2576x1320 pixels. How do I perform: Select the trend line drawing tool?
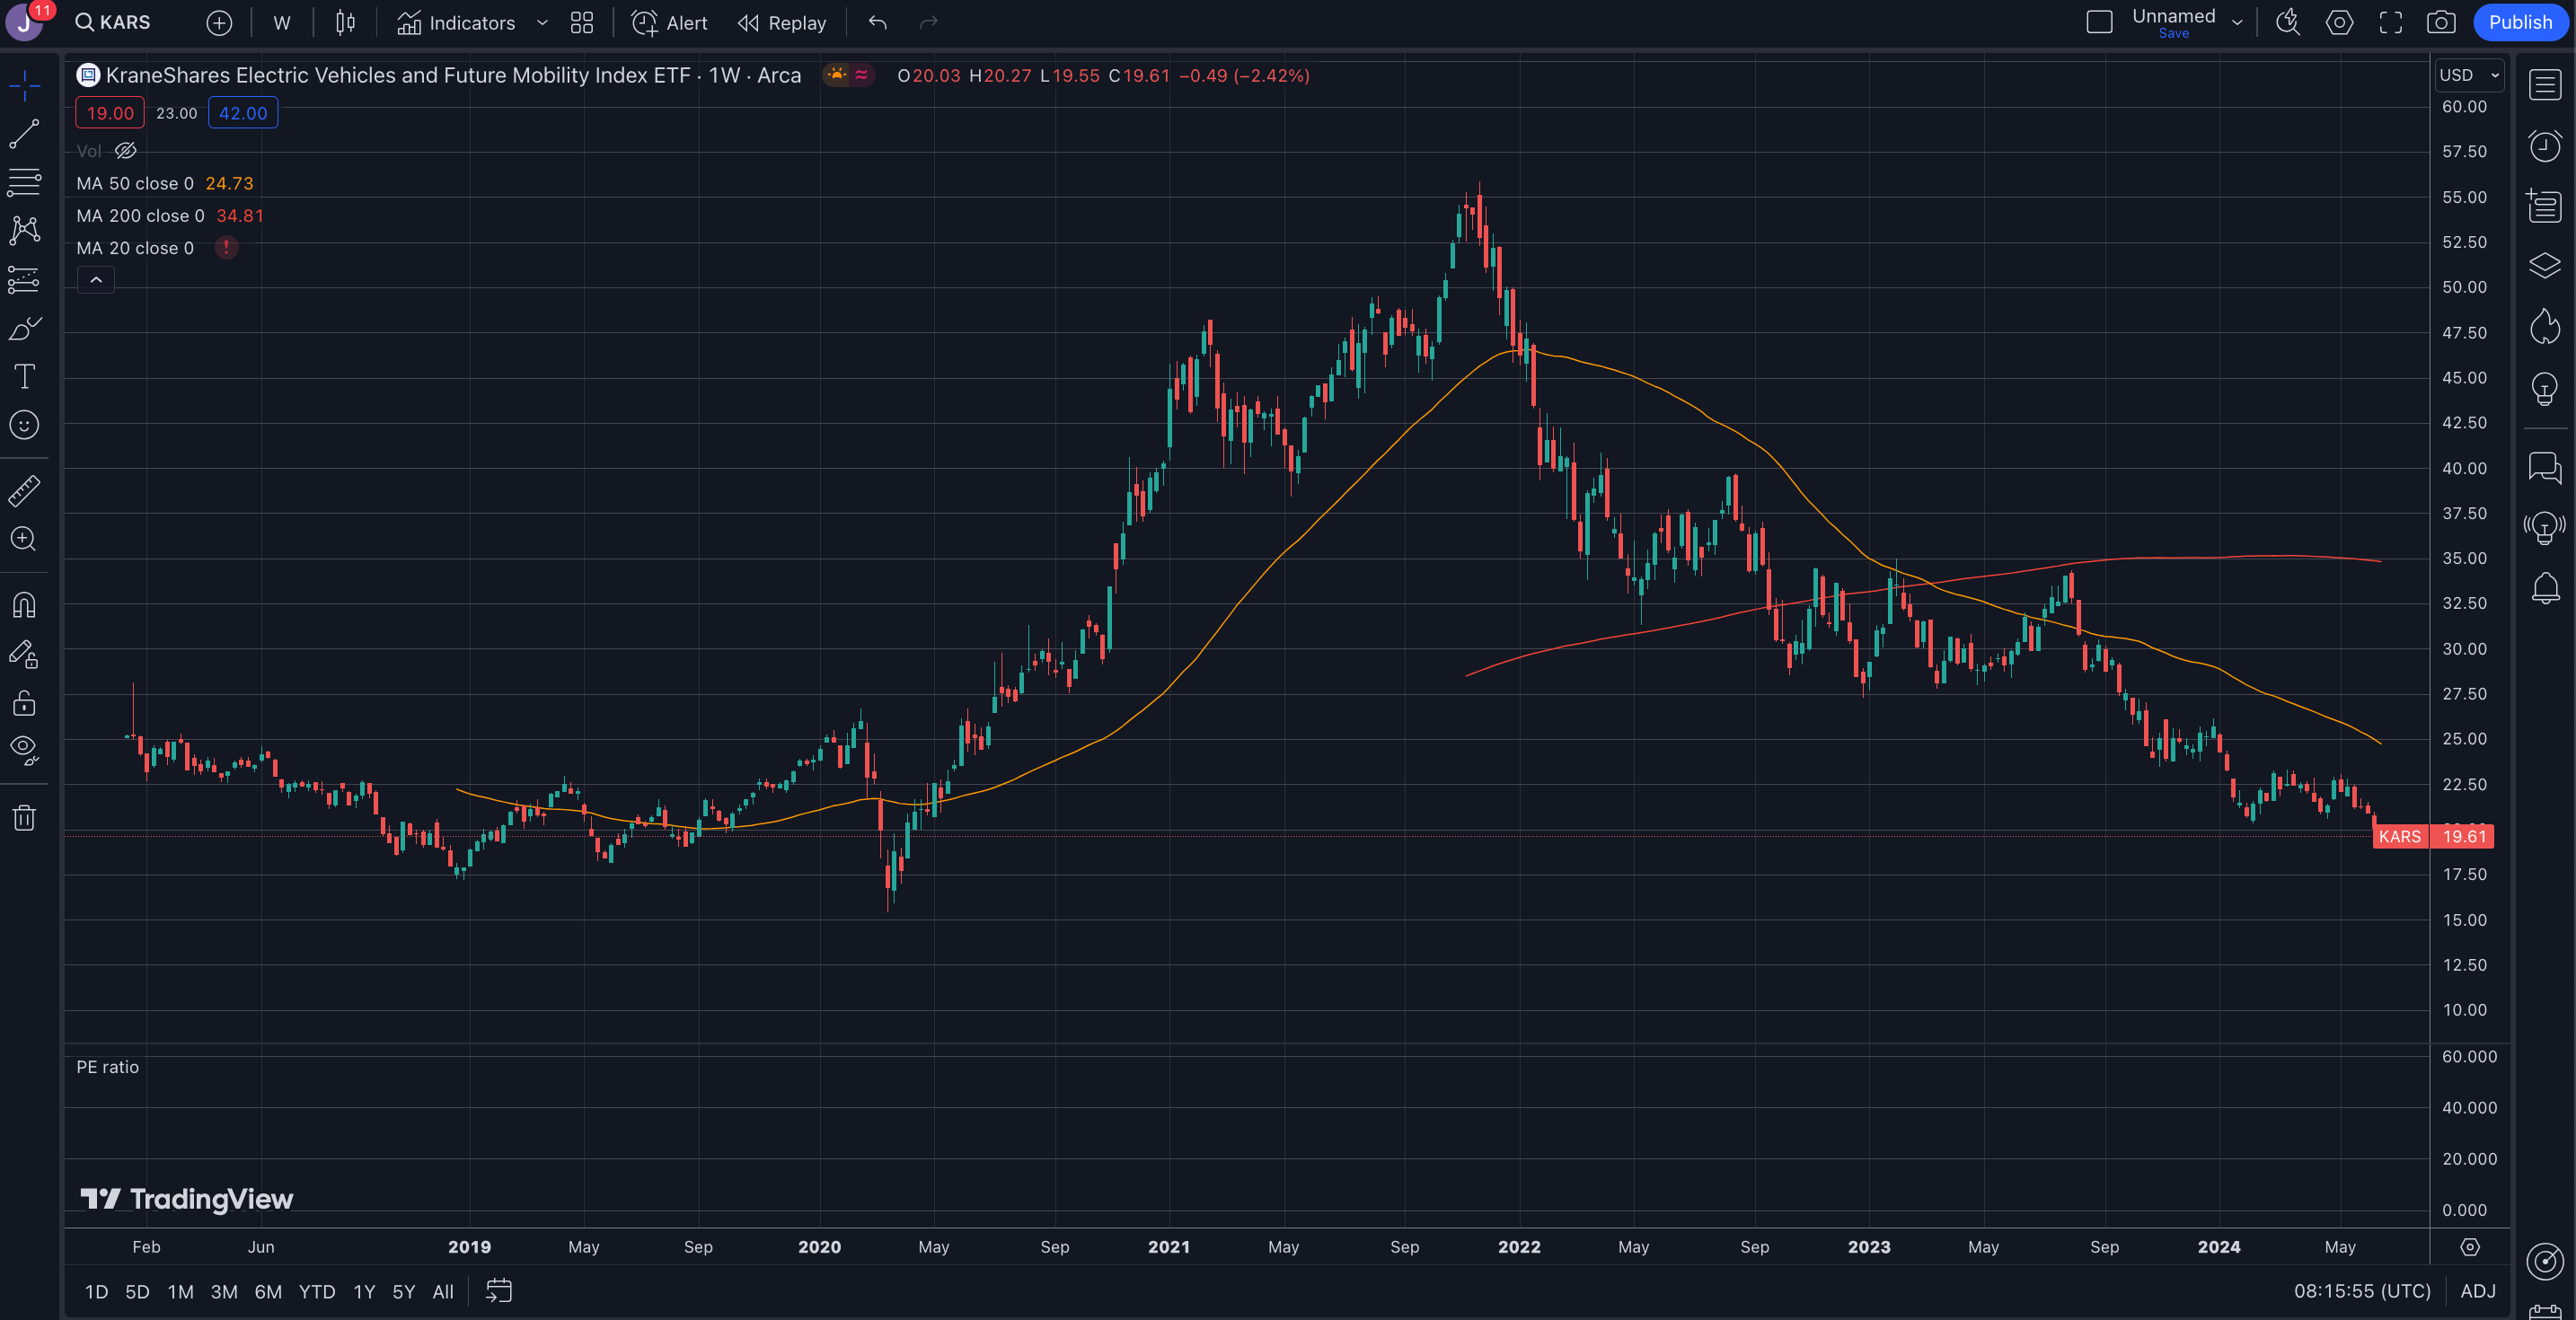[24, 134]
